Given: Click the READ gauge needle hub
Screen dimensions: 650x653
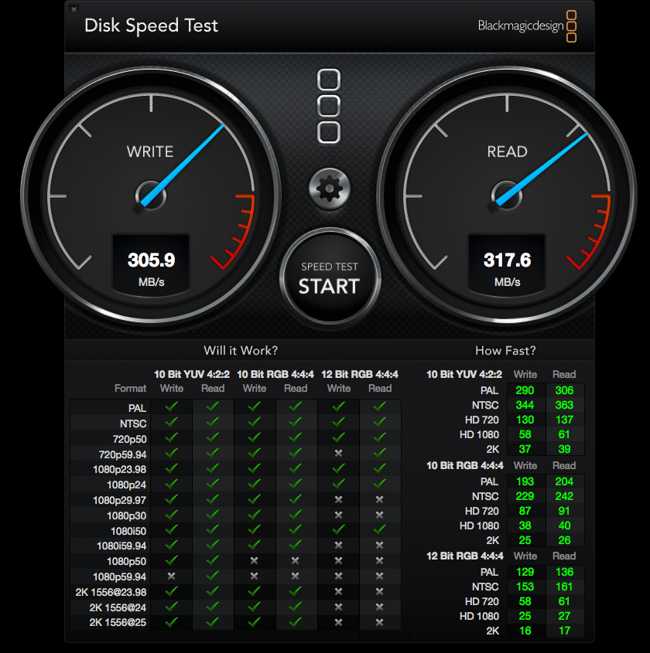Looking at the screenshot, I should pyautogui.click(x=506, y=196).
